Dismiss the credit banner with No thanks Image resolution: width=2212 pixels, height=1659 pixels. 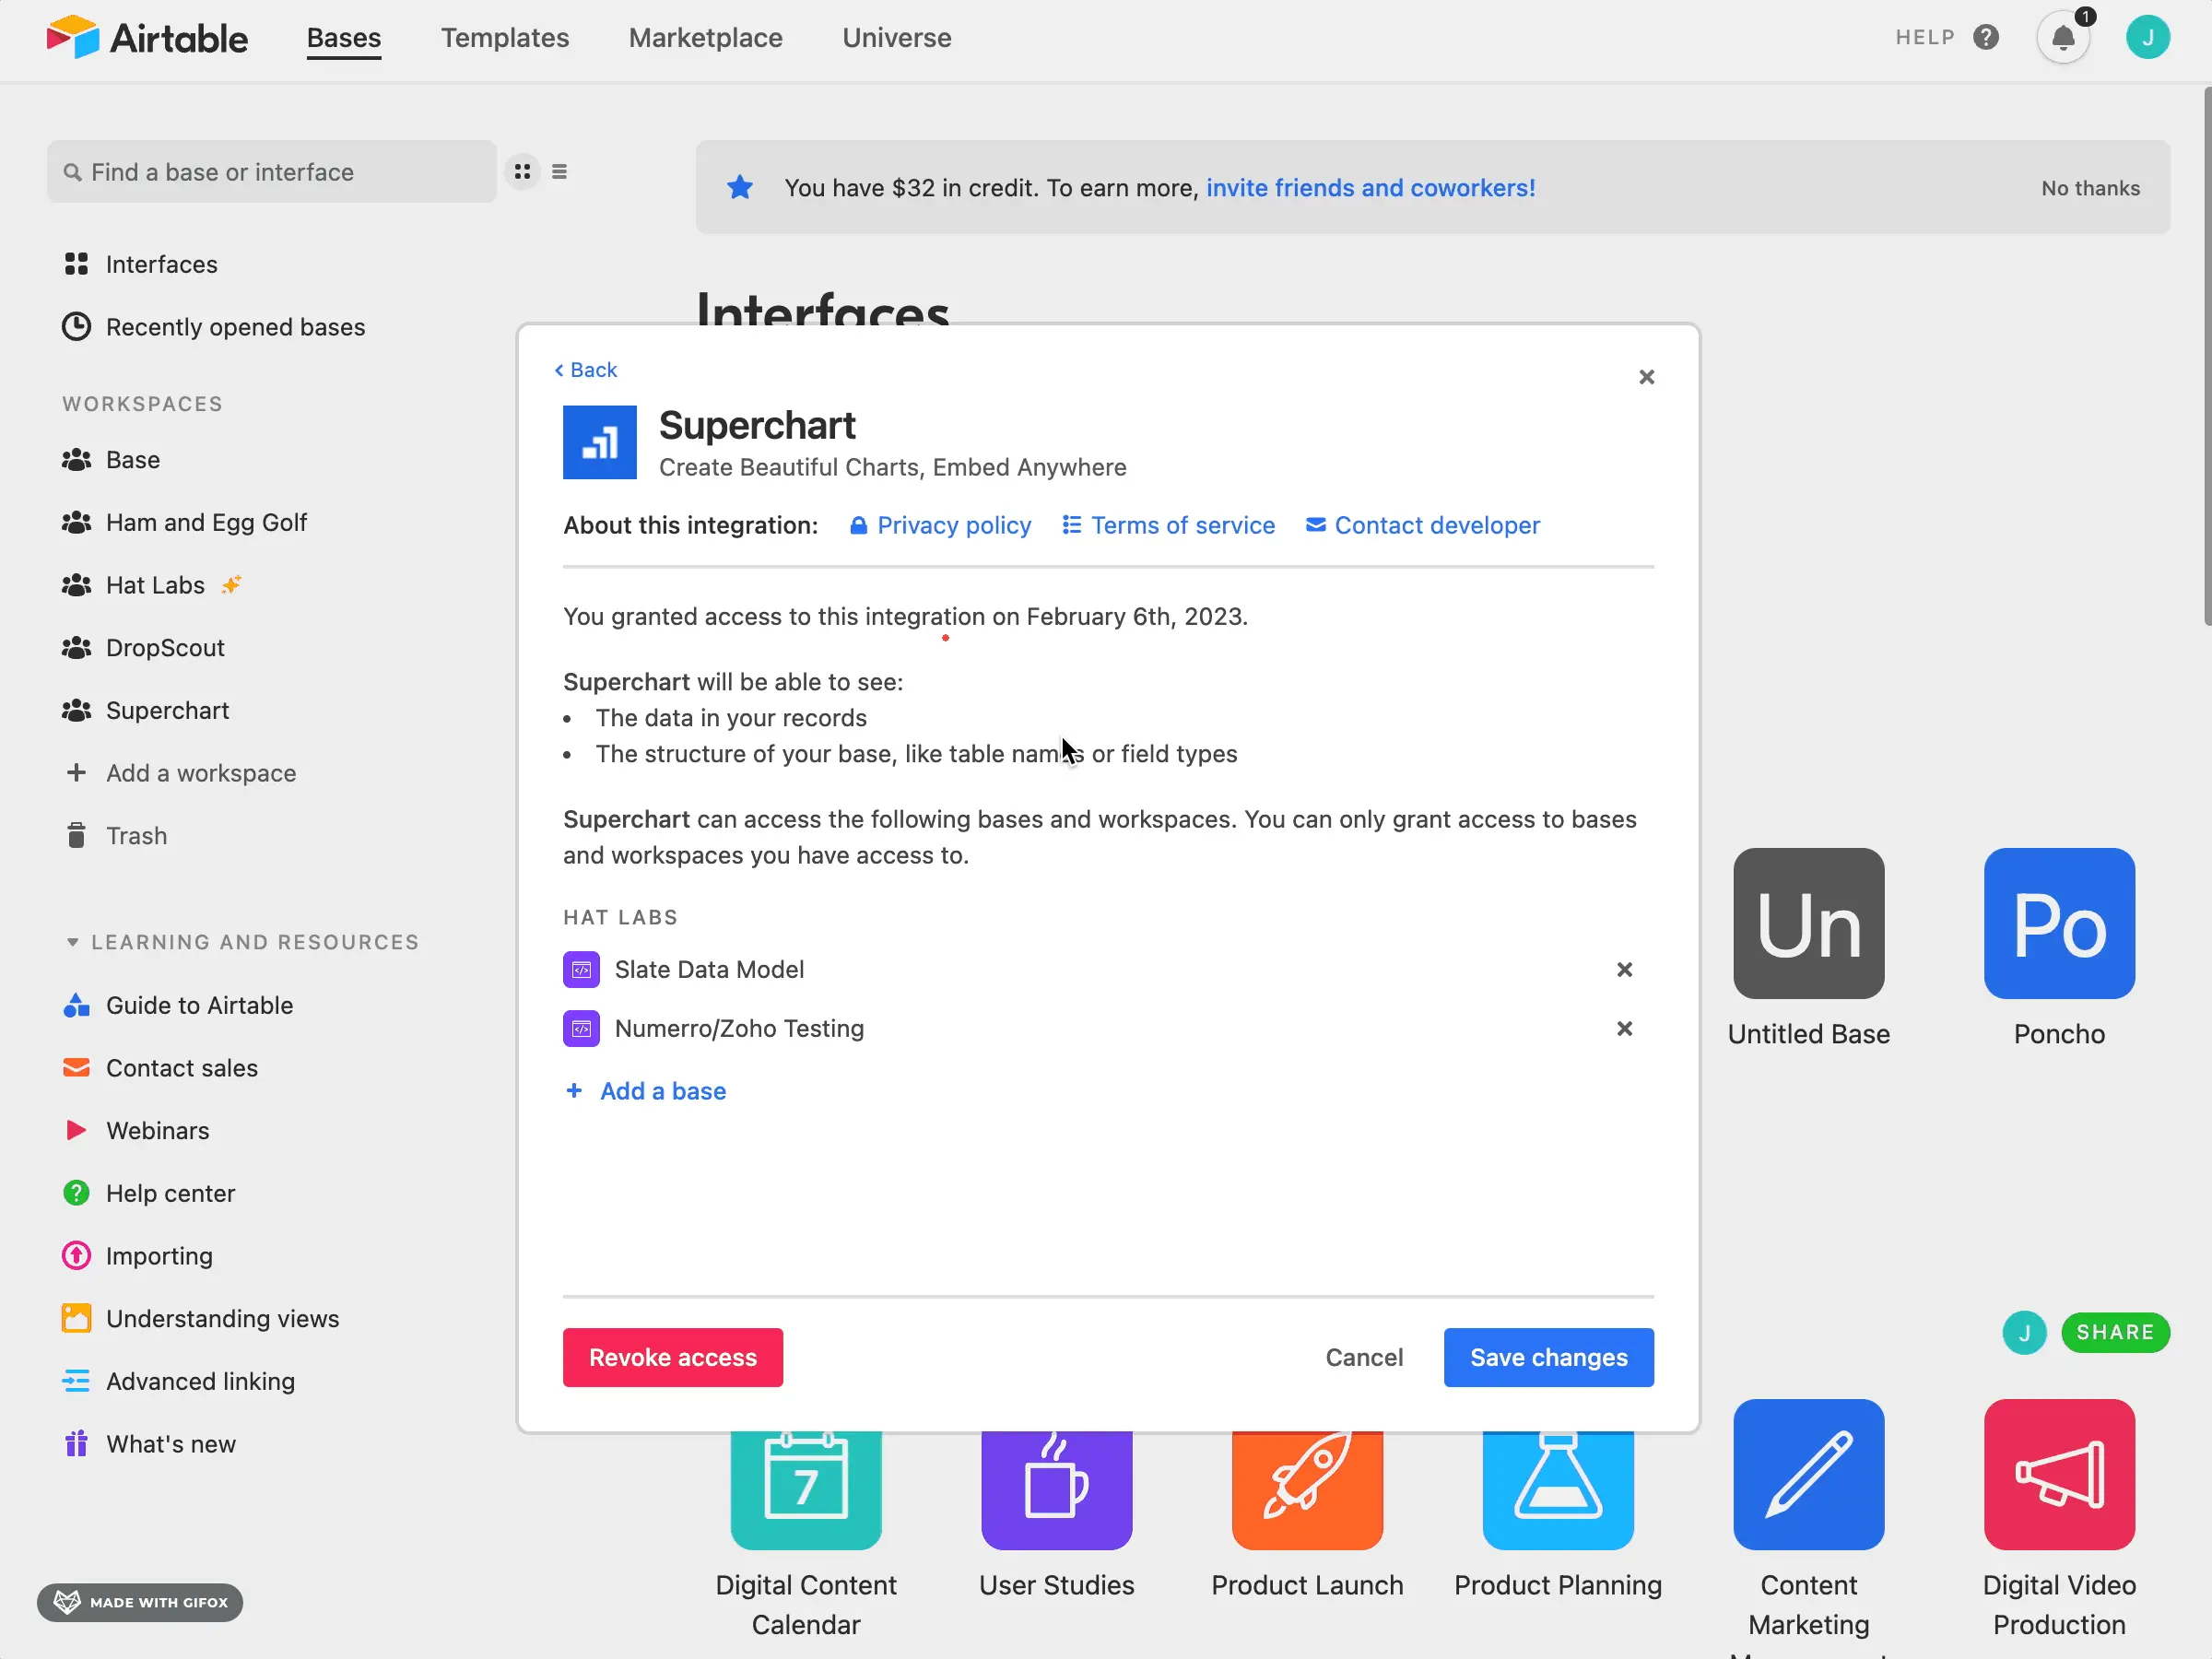[2091, 188]
